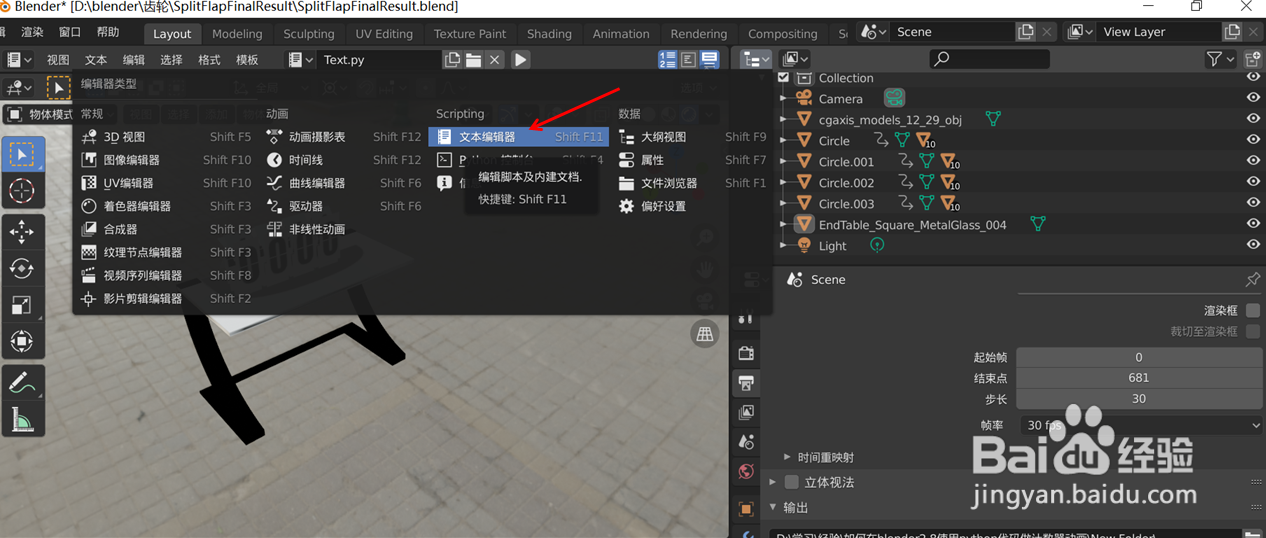This screenshot has width=1266, height=538.
Task: Choose 图像编辑器 from the editor list
Action: click(166, 160)
